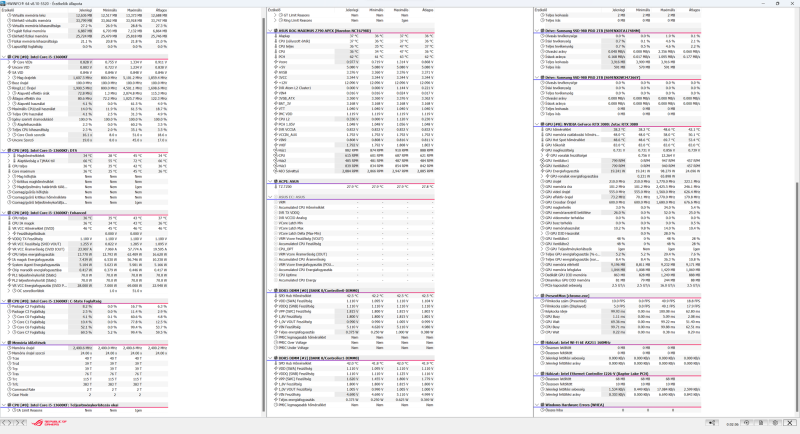Select the Fizikai memória kihasználtság row
Image resolution: width=800 pixels, height=434 pixels.
85,41
